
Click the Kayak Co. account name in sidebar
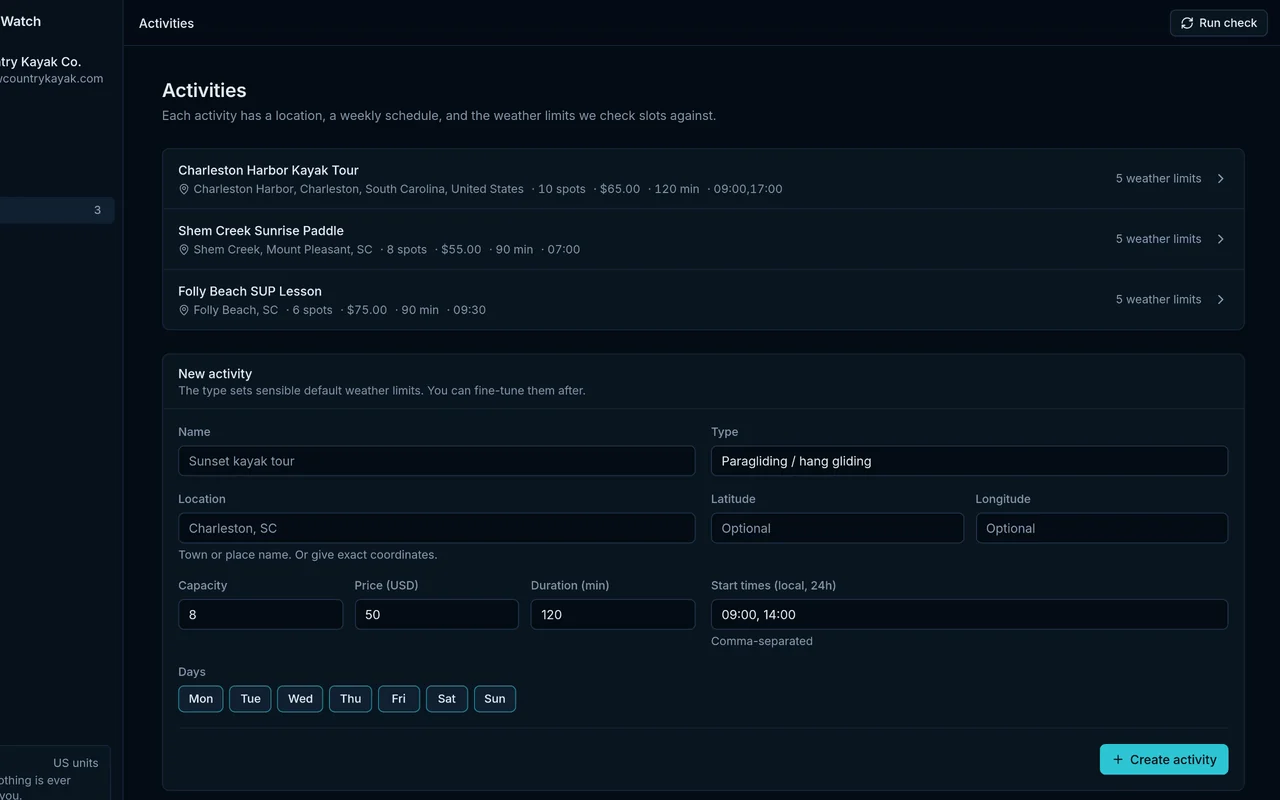(40, 62)
